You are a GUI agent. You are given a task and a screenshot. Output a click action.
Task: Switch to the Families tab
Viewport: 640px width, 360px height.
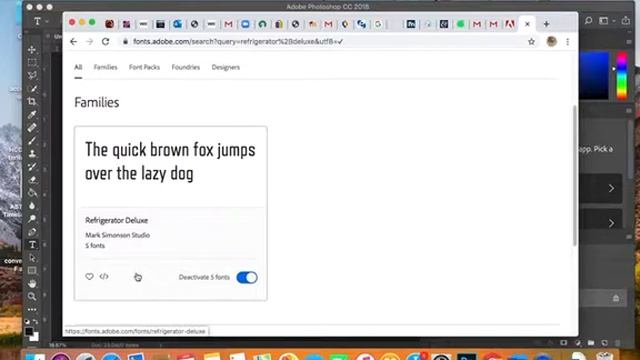pyautogui.click(x=105, y=67)
